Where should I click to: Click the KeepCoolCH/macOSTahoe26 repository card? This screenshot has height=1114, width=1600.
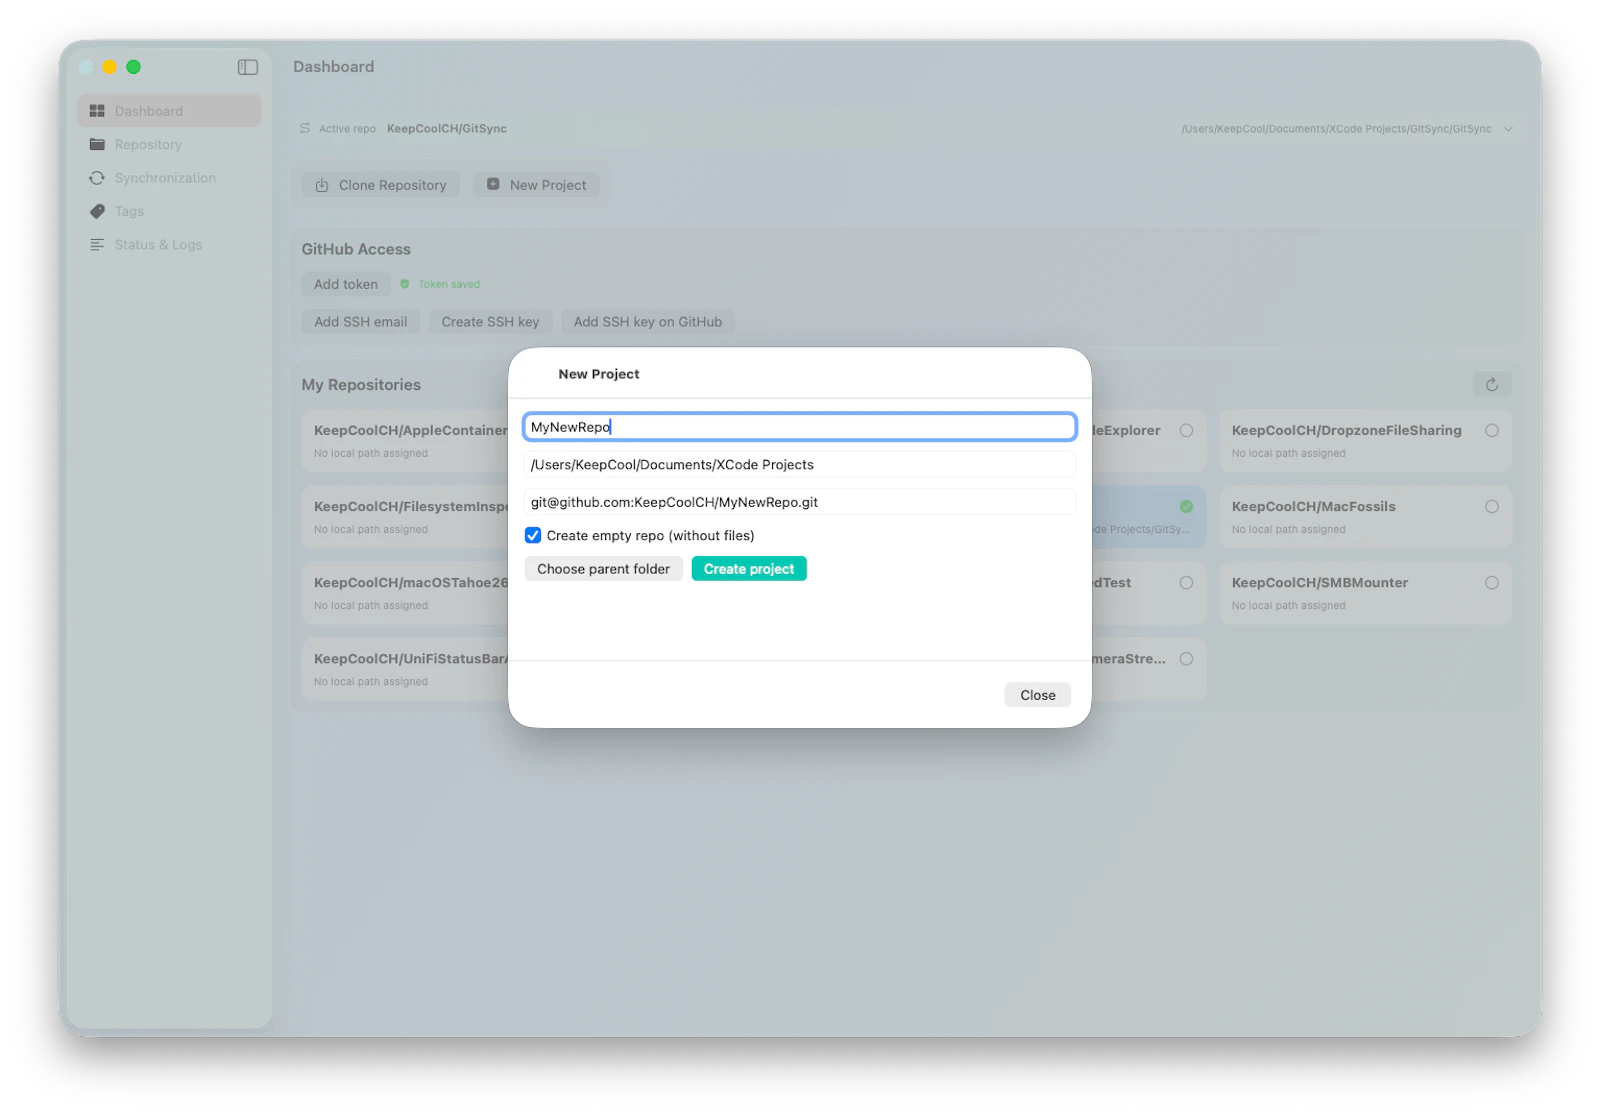[x=406, y=593]
